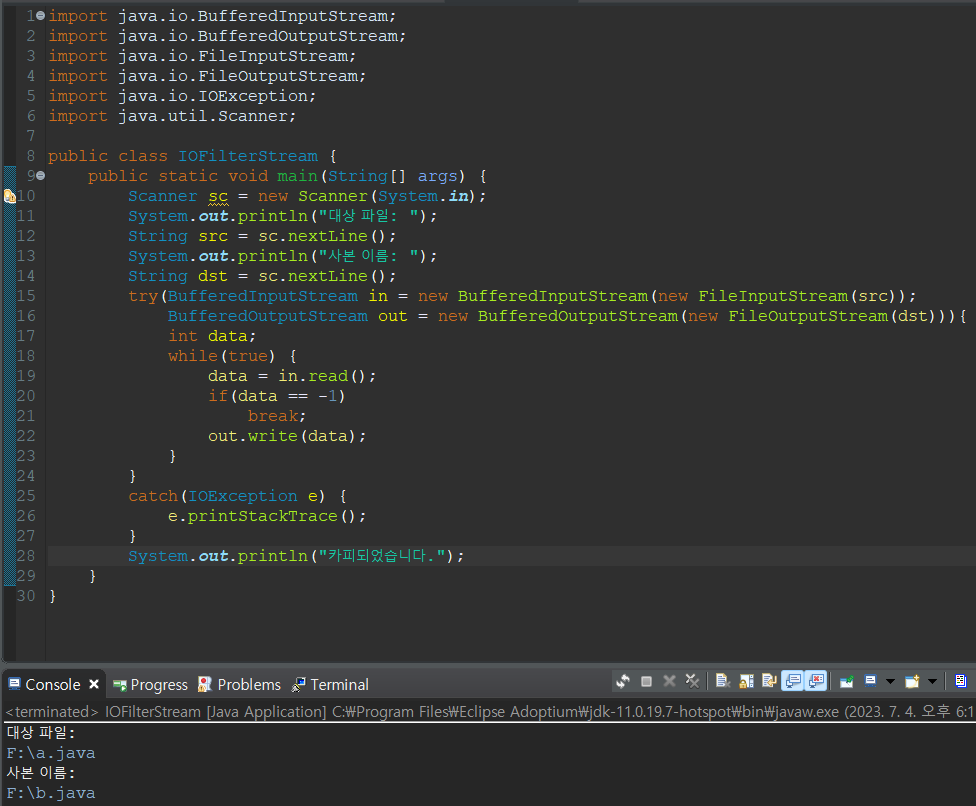The width and height of the screenshot is (976, 806).
Task: Click 'in.read()' on line 19
Action: tap(323, 375)
